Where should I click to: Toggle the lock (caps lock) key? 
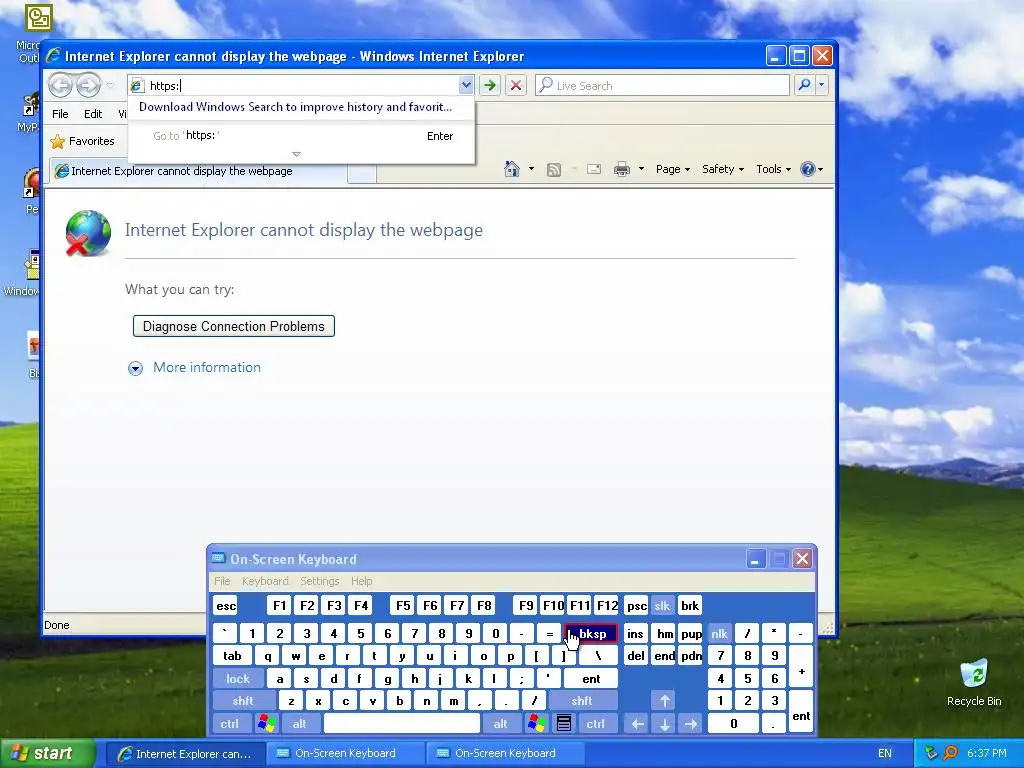click(x=238, y=679)
